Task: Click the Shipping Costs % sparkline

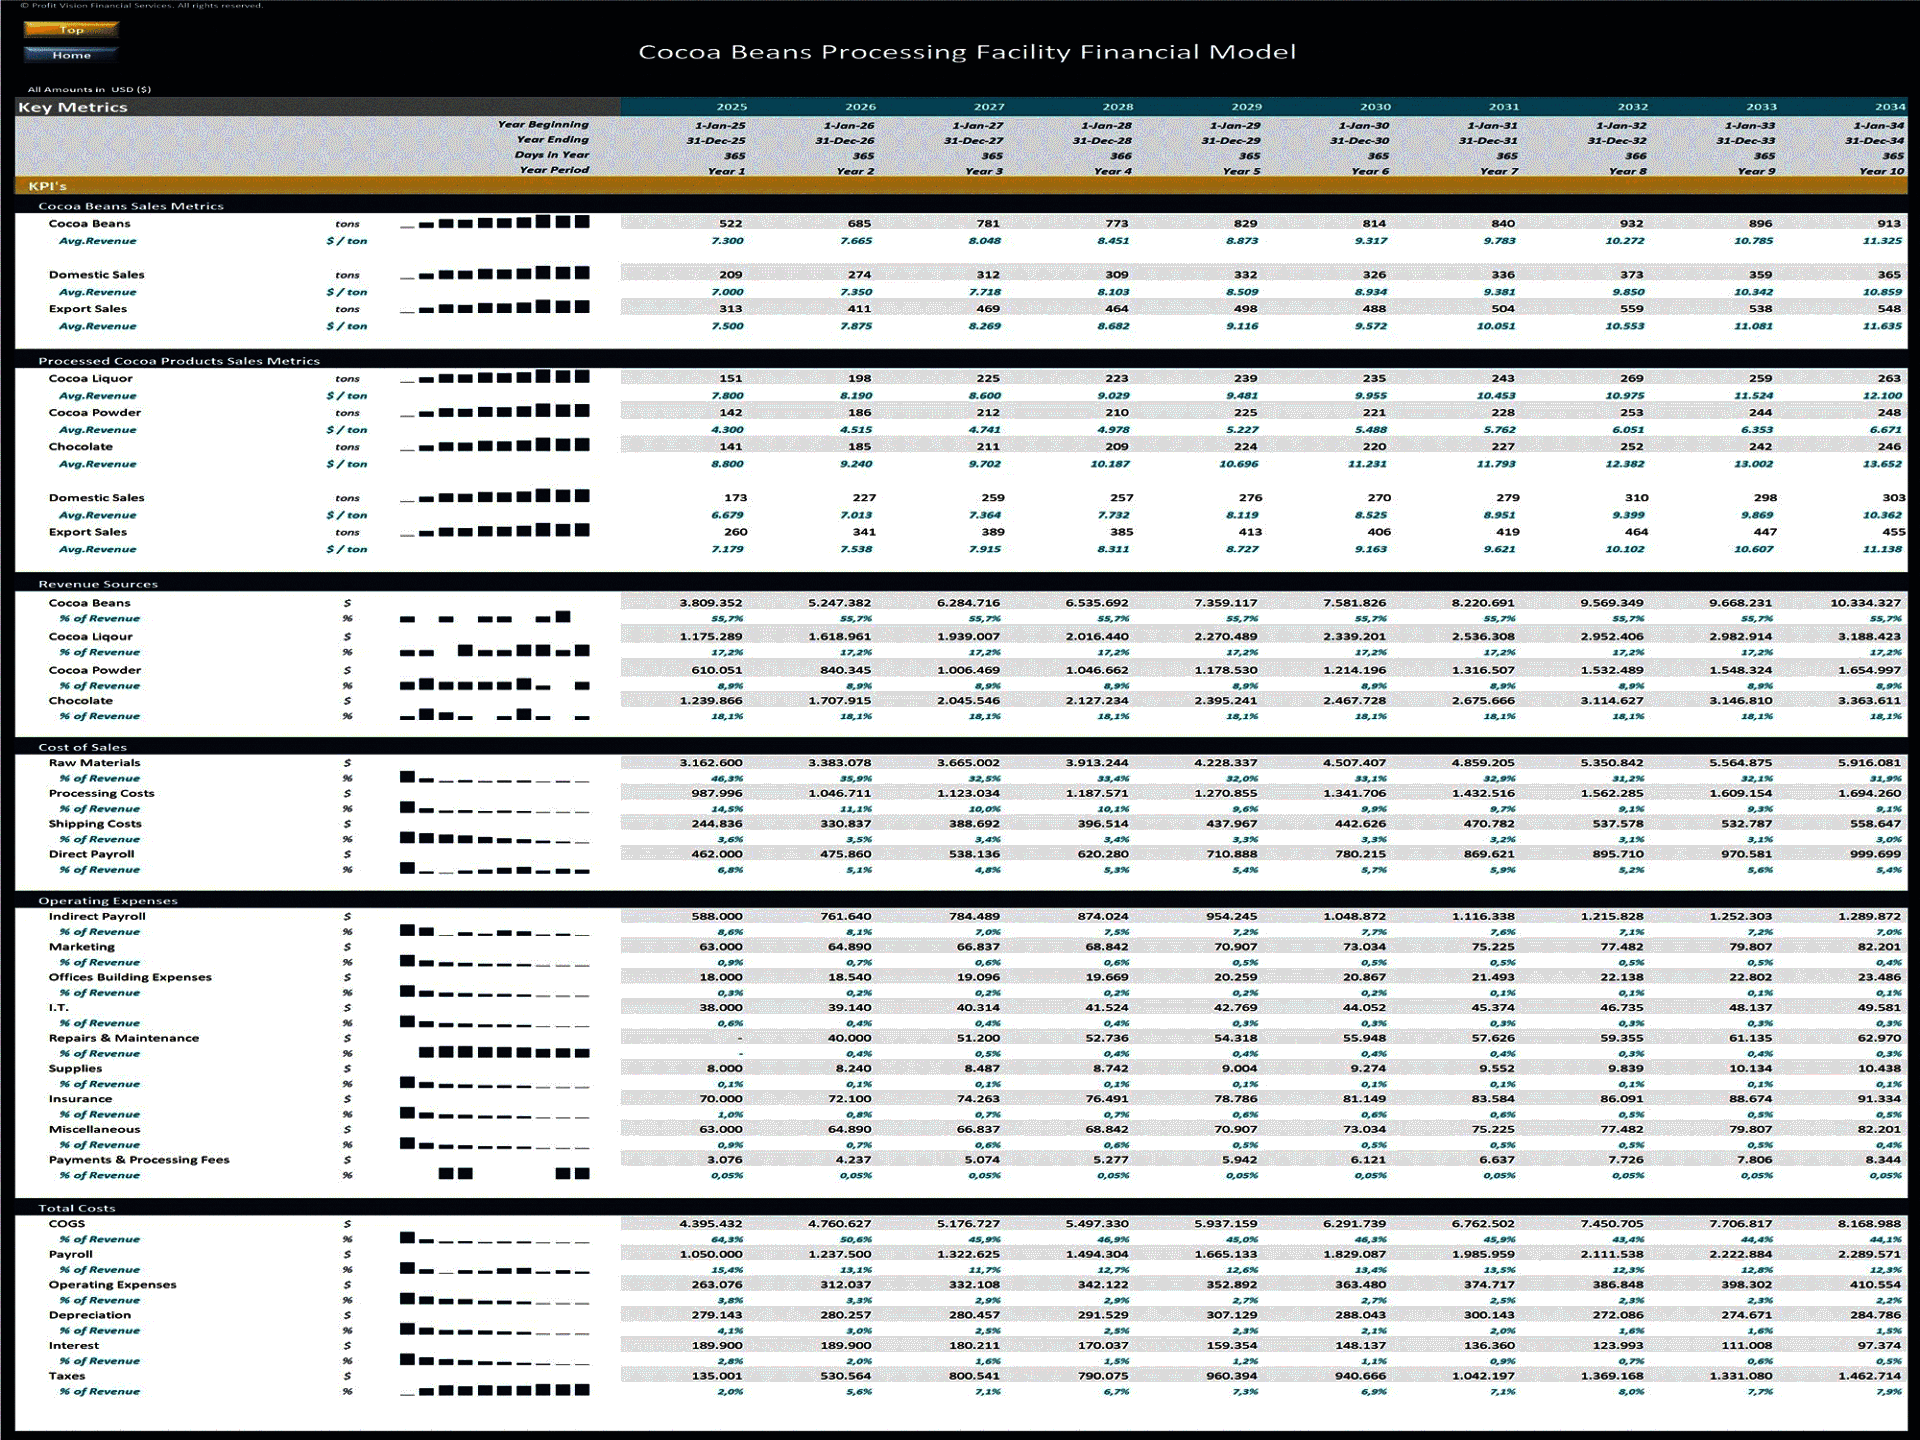Action: point(495,838)
